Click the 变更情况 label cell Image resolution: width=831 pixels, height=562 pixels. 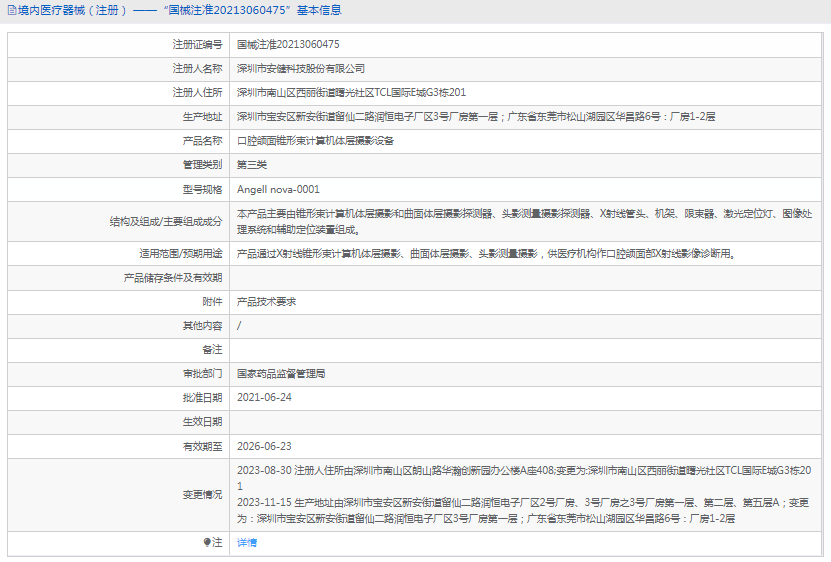tap(118, 495)
